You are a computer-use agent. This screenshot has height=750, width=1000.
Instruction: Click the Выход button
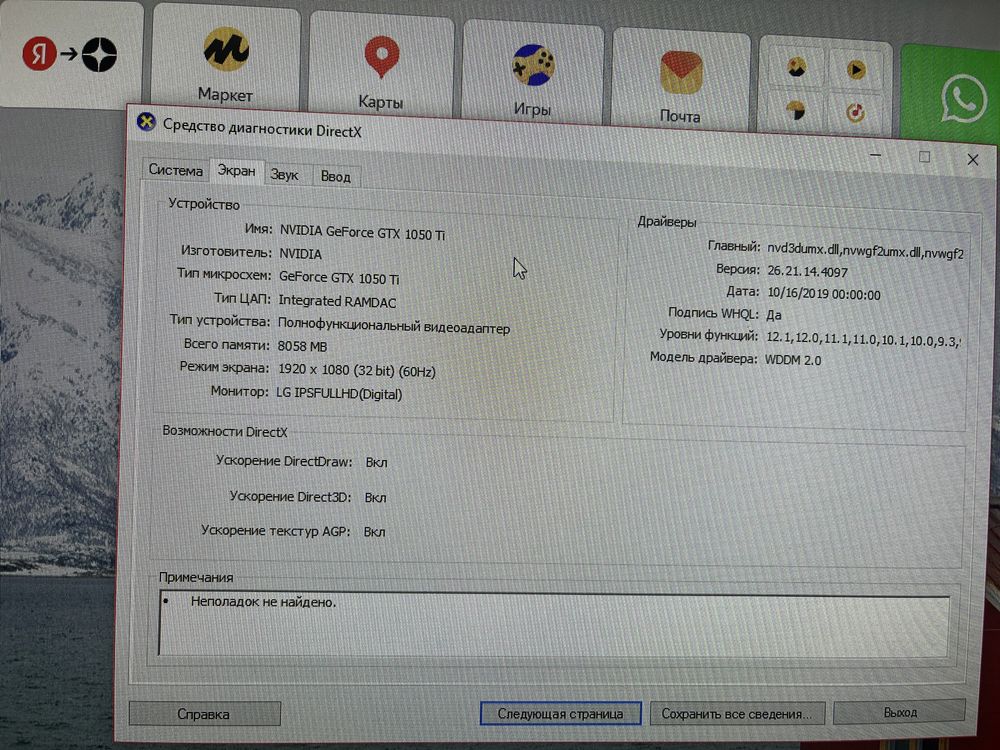pos(899,712)
